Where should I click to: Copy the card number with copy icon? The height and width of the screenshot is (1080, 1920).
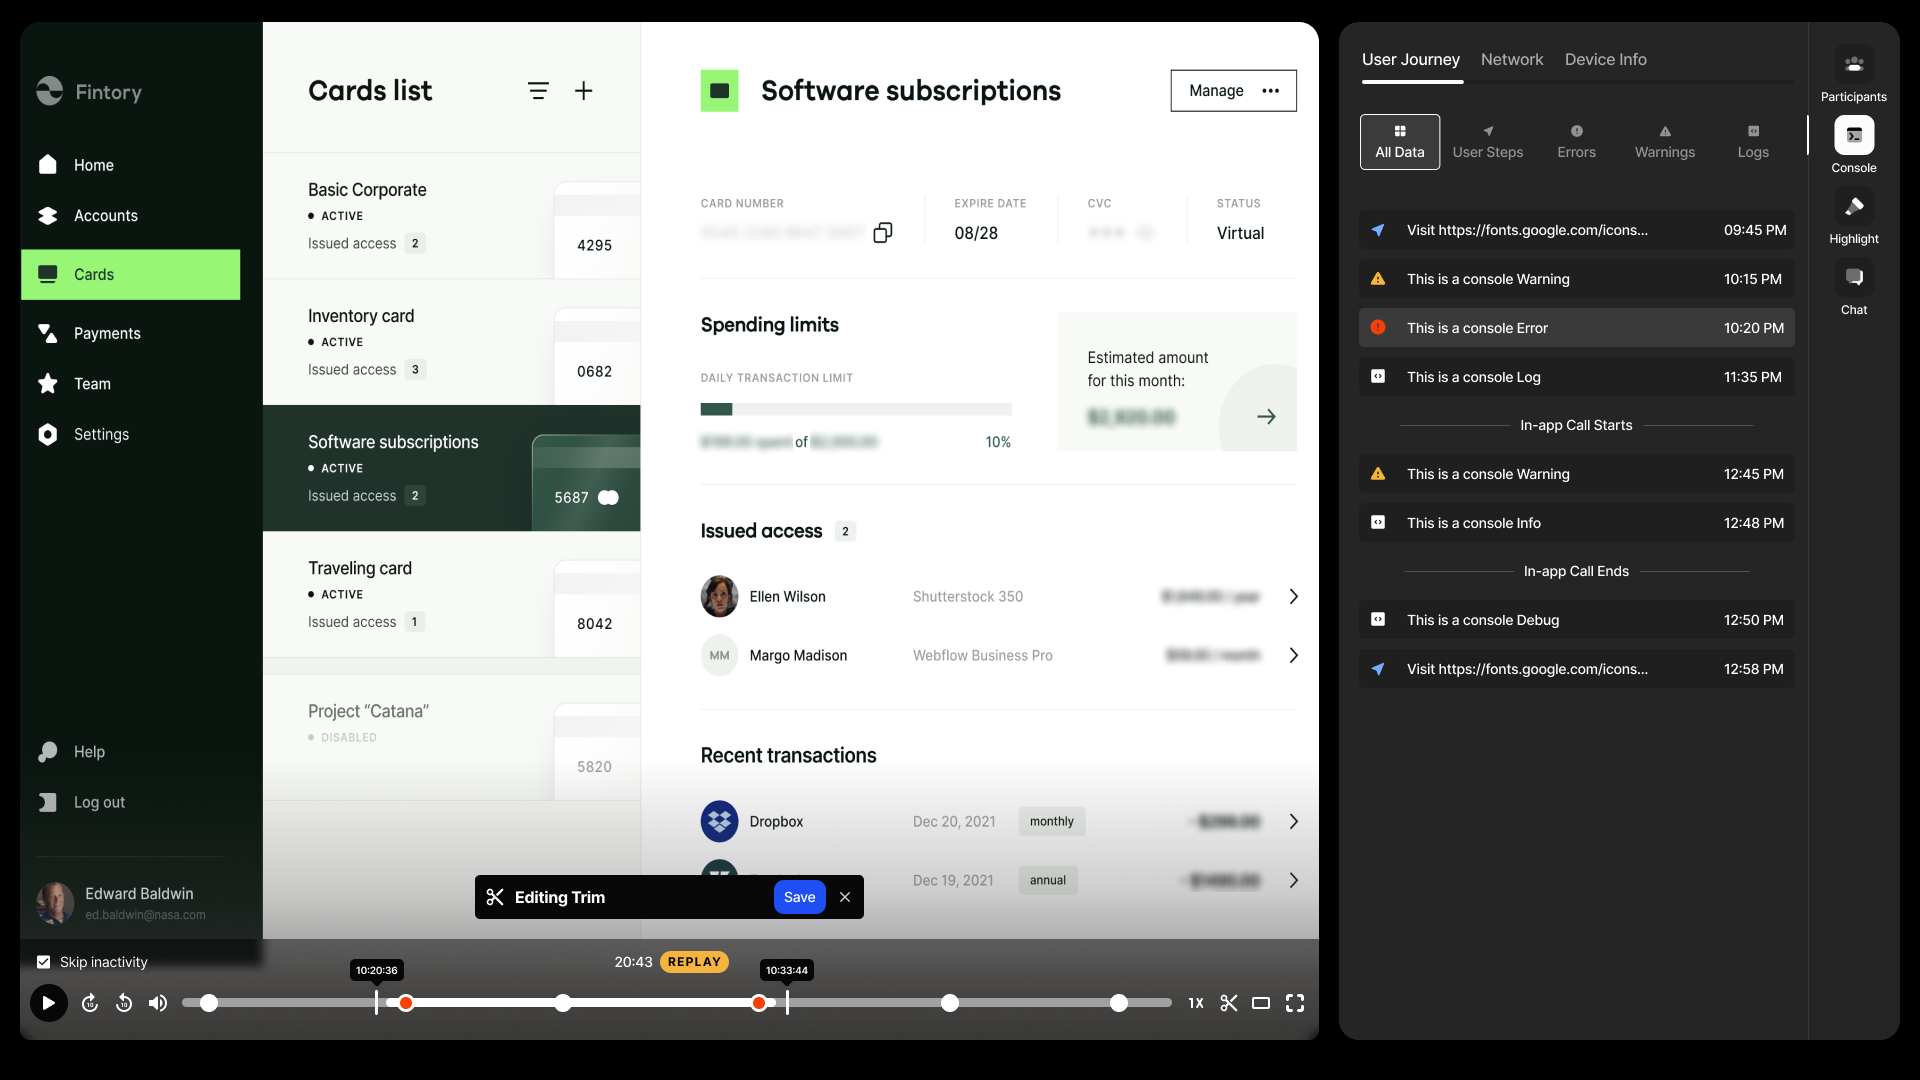pos(882,233)
